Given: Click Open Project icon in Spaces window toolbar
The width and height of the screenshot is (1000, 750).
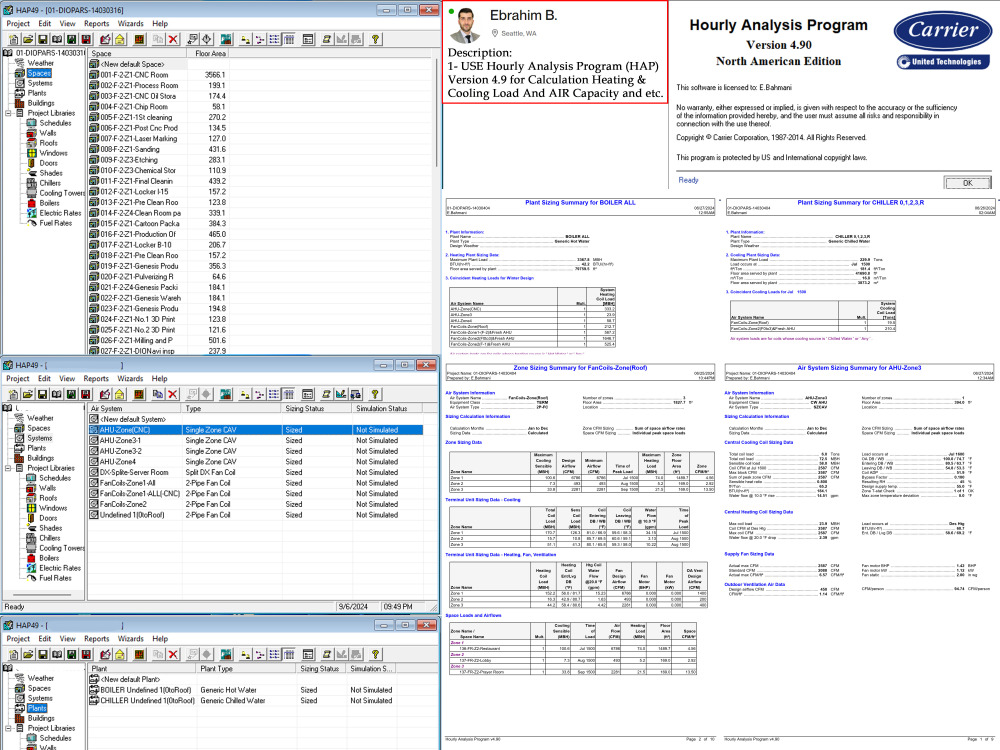Looking at the screenshot, I should coord(28,40).
